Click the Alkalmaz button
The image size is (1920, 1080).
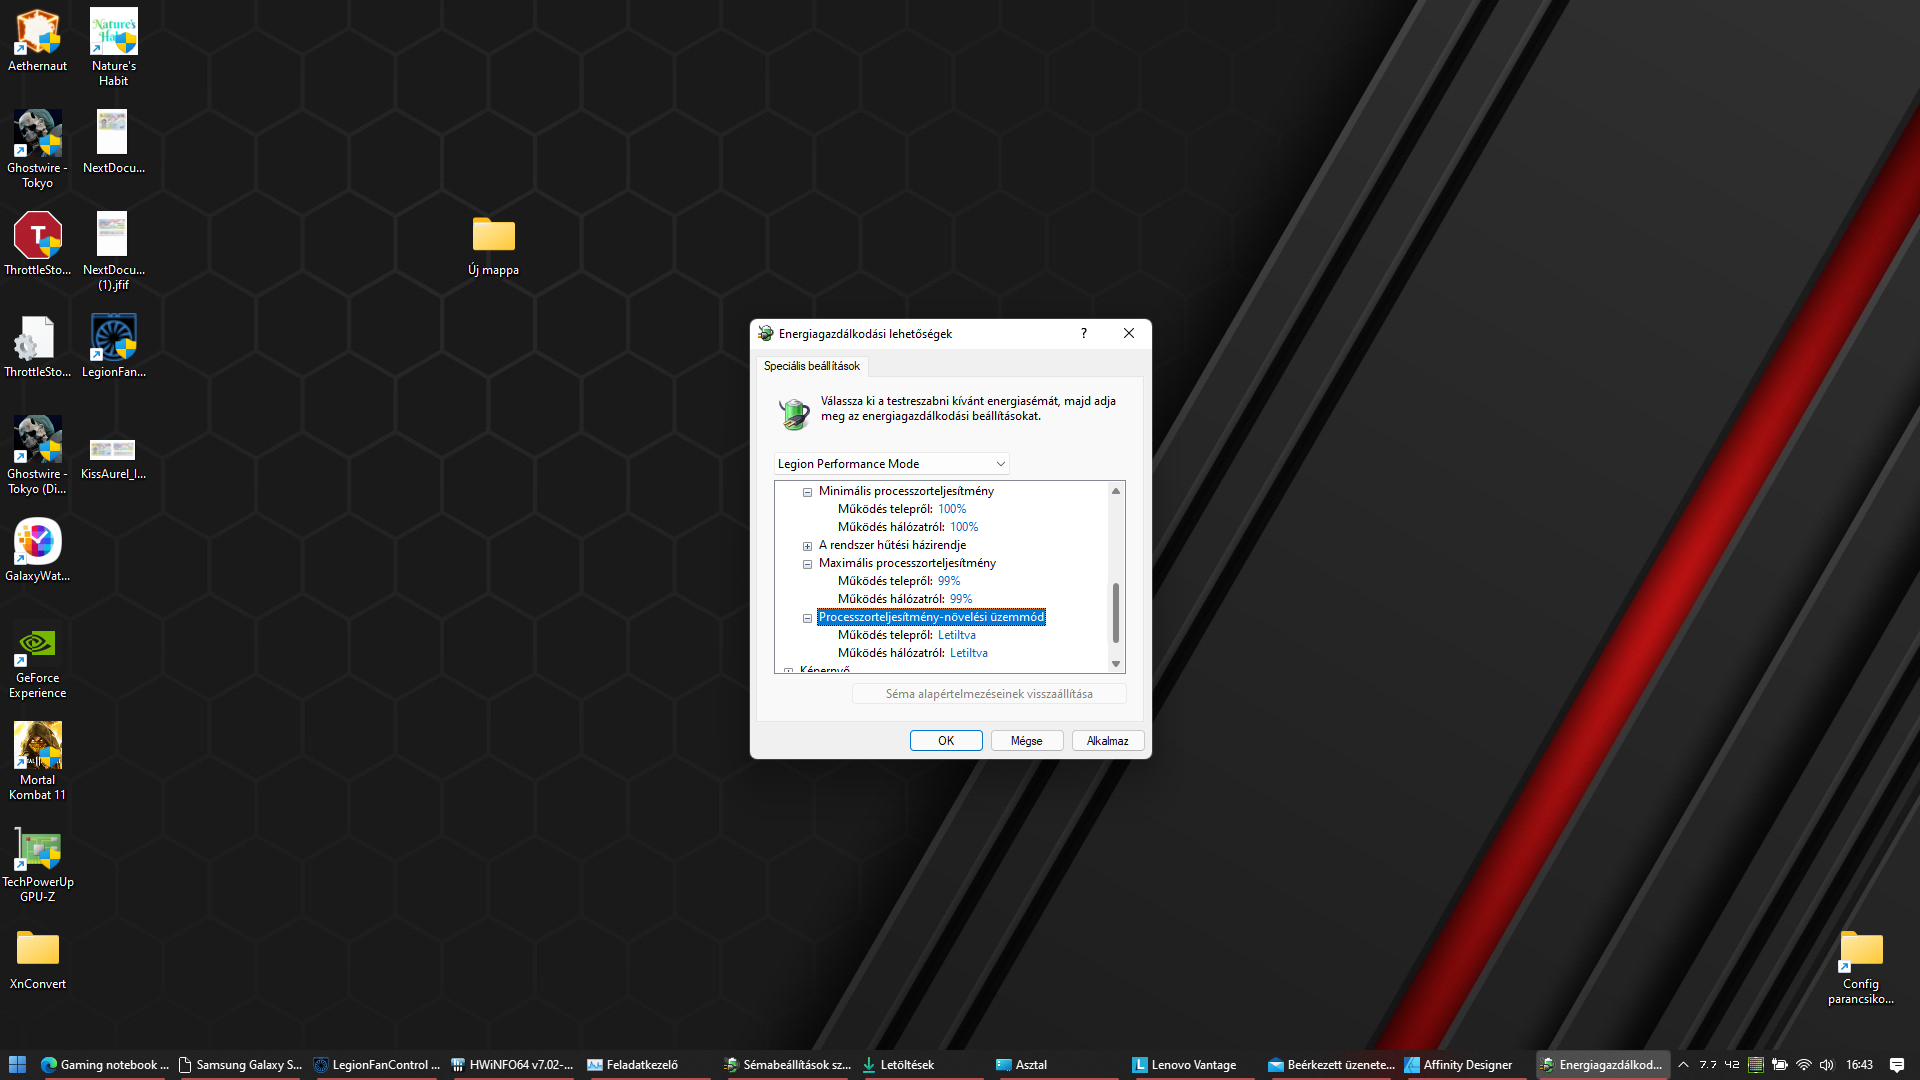coord(1108,741)
